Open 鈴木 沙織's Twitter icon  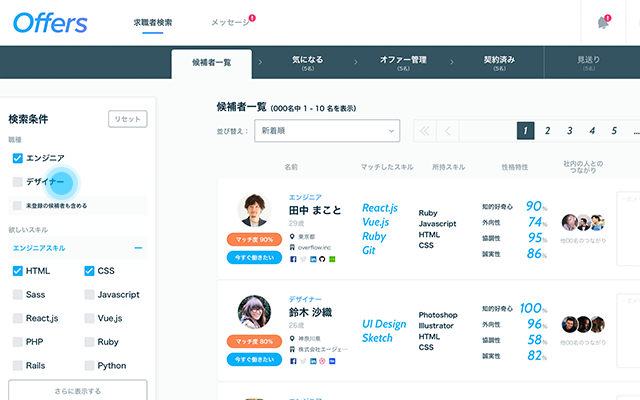[x=302, y=359]
